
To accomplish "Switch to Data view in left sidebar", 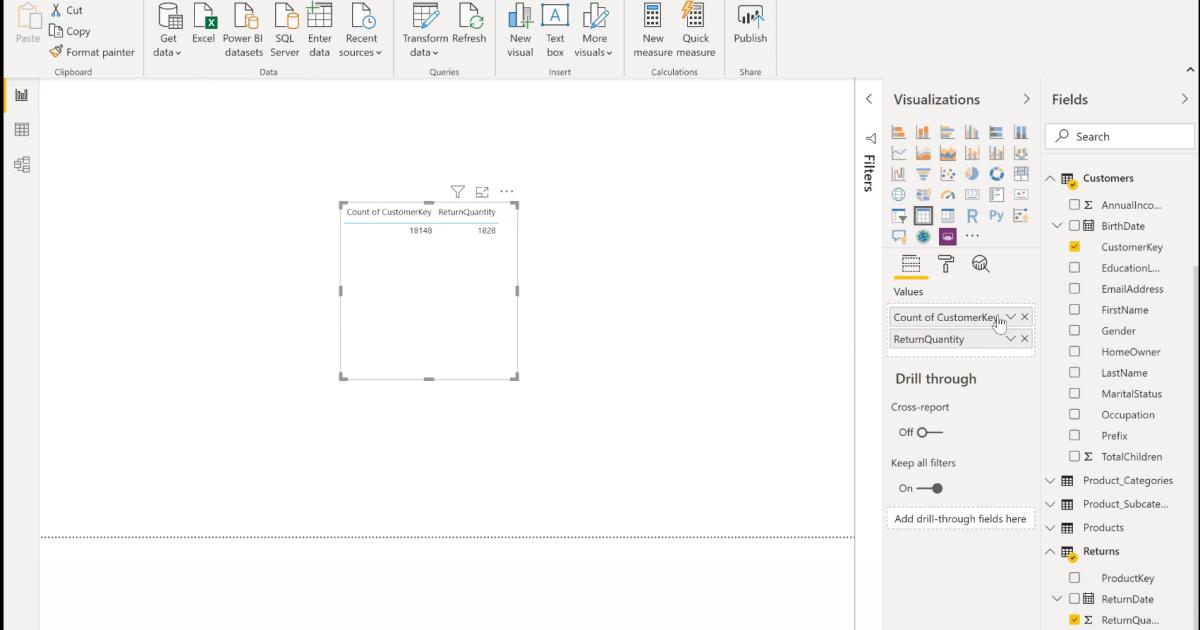I will click(x=22, y=128).
